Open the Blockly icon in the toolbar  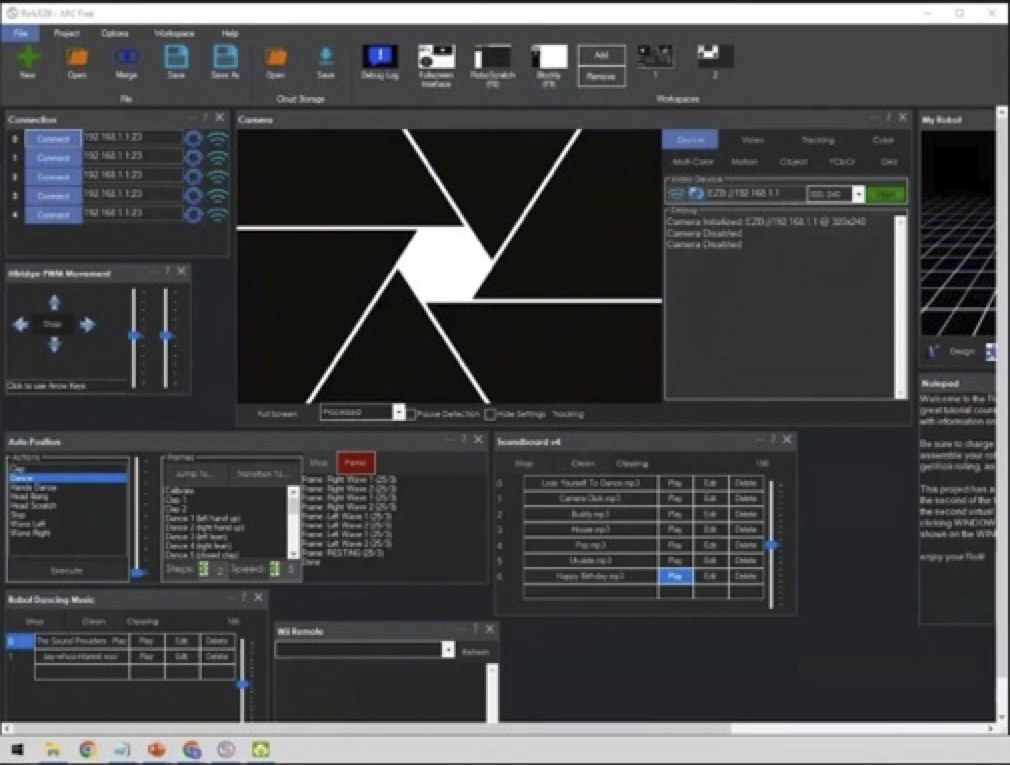(x=549, y=57)
